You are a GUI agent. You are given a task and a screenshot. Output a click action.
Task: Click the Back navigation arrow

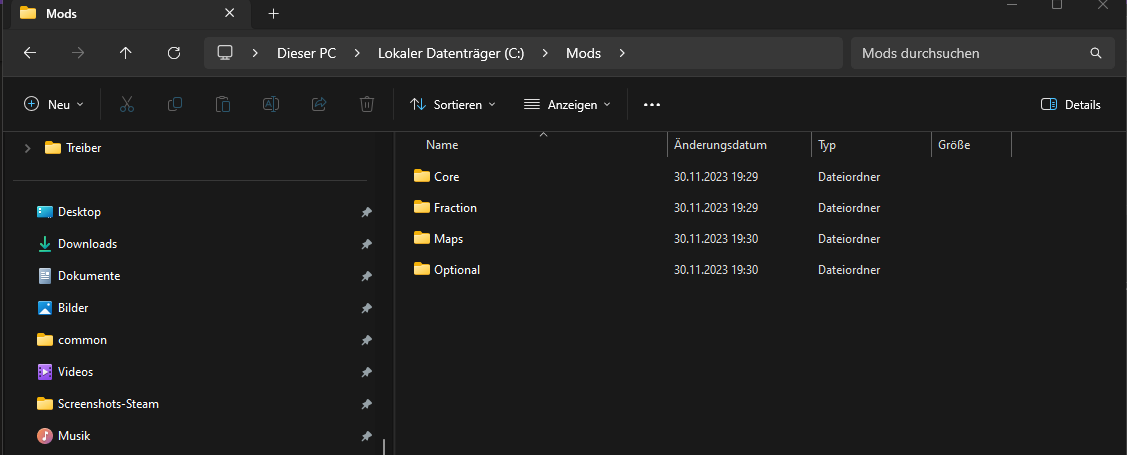30,53
